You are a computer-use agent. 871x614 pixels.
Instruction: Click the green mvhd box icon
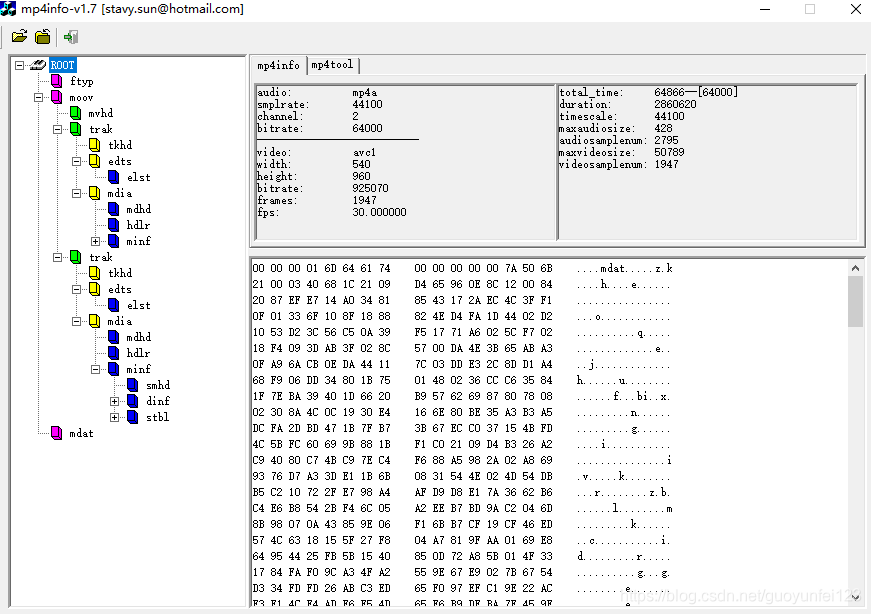click(76, 113)
